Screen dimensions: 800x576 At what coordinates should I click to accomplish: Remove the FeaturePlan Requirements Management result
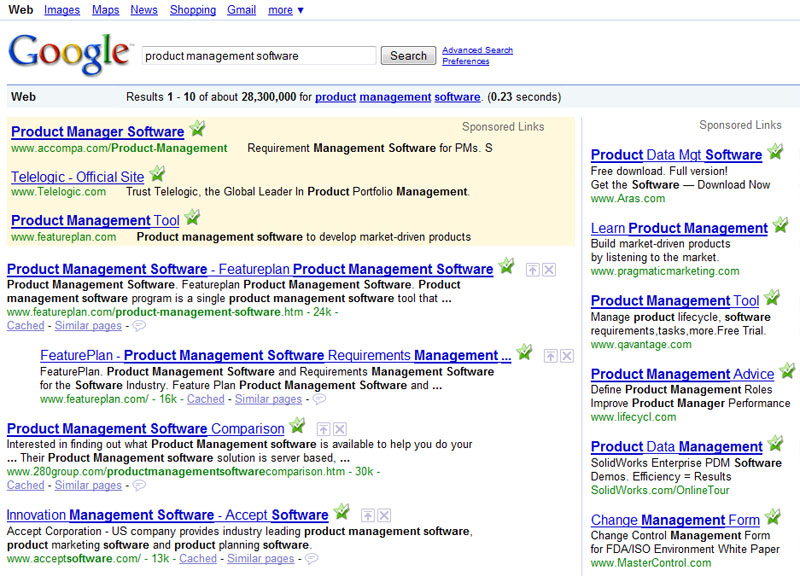click(x=567, y=355)
